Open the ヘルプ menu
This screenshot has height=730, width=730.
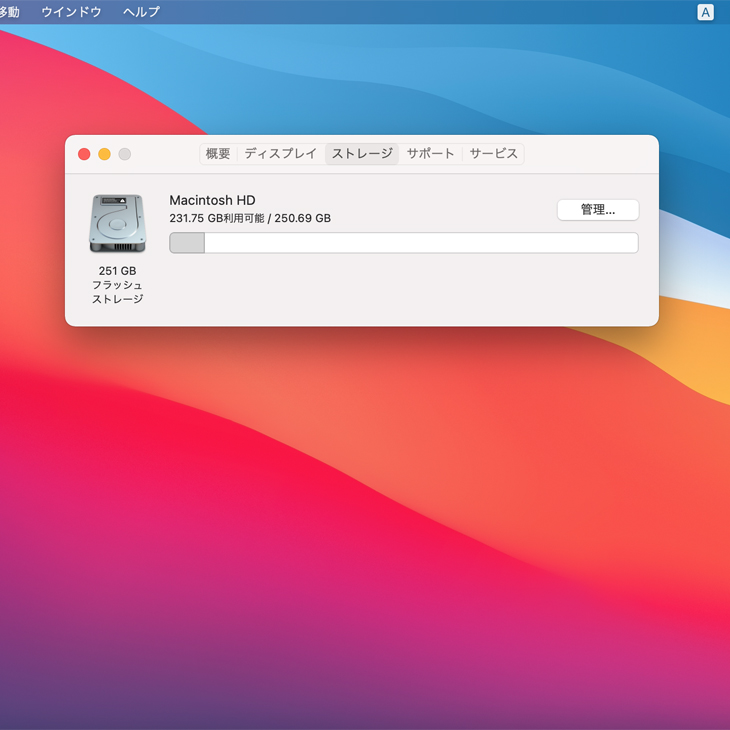tap(141, 12)
